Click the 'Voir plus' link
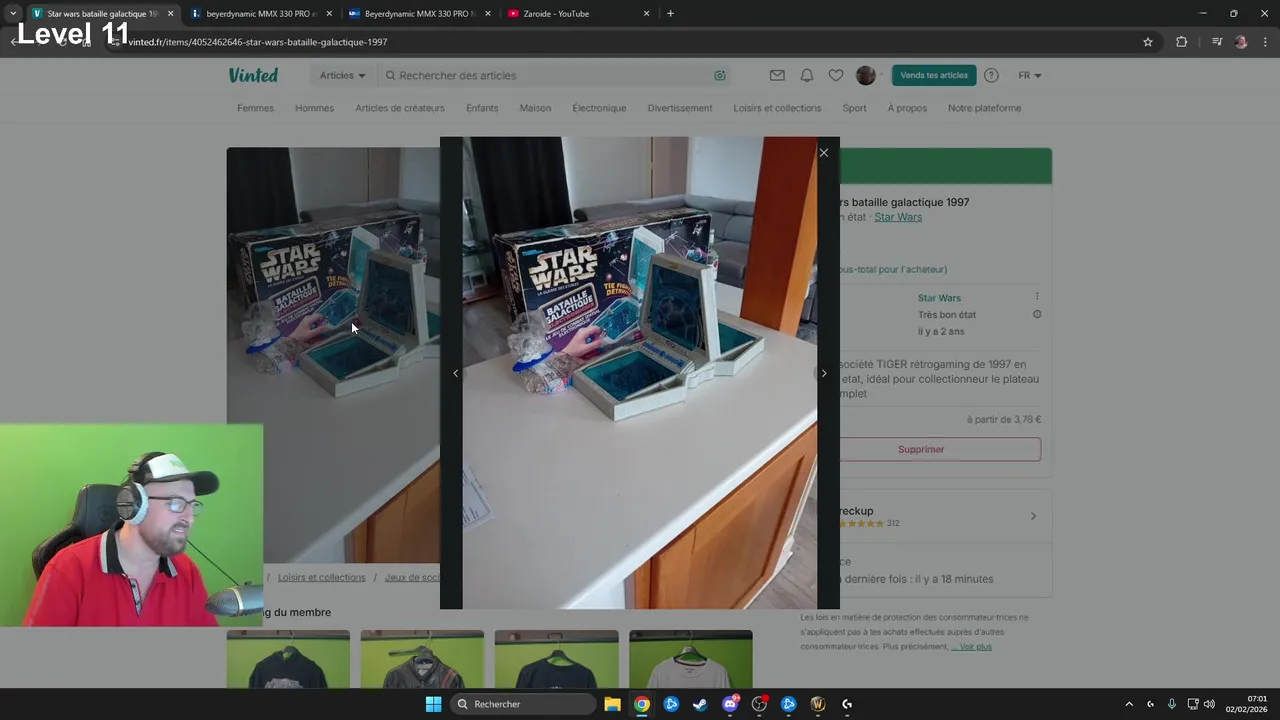The image size is (1280, 720). click(x=971, y=647)
